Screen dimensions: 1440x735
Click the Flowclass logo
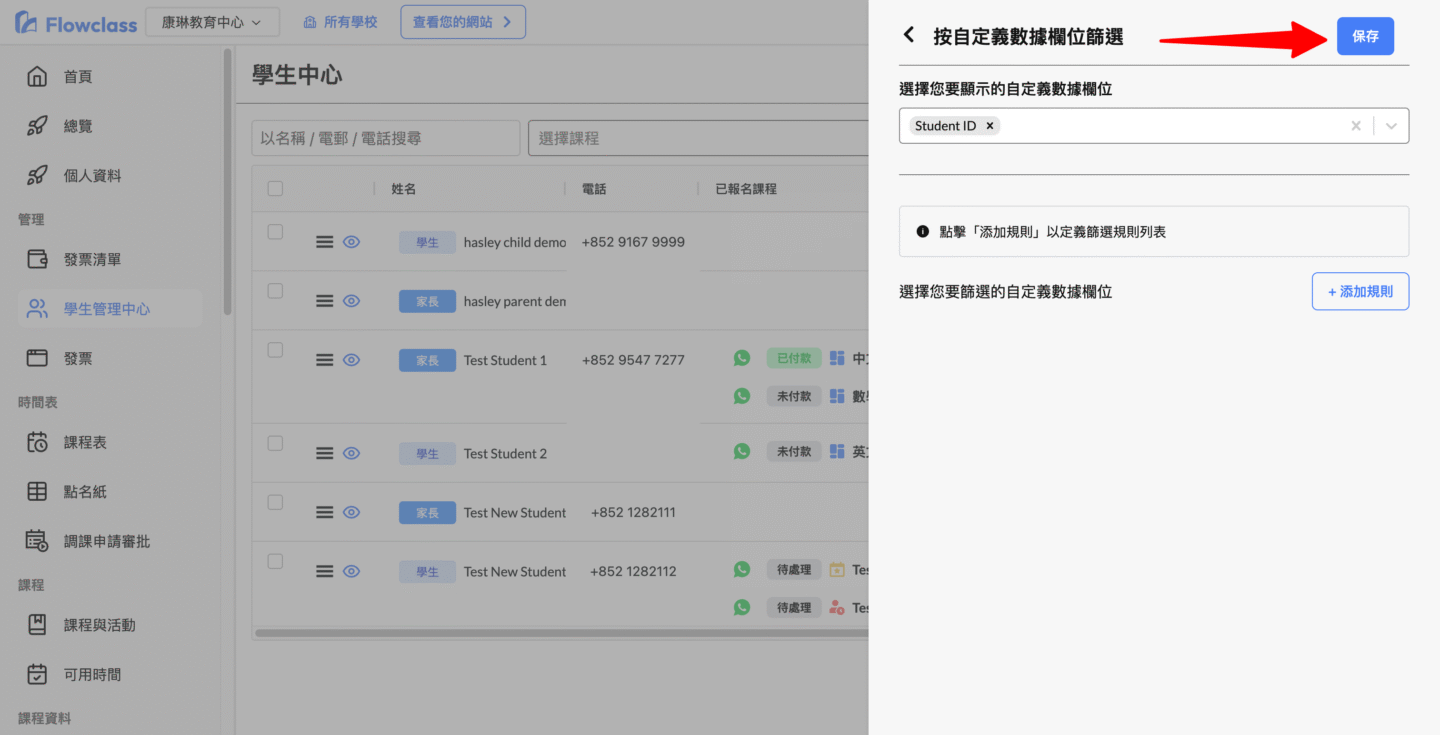coord(76,22)
